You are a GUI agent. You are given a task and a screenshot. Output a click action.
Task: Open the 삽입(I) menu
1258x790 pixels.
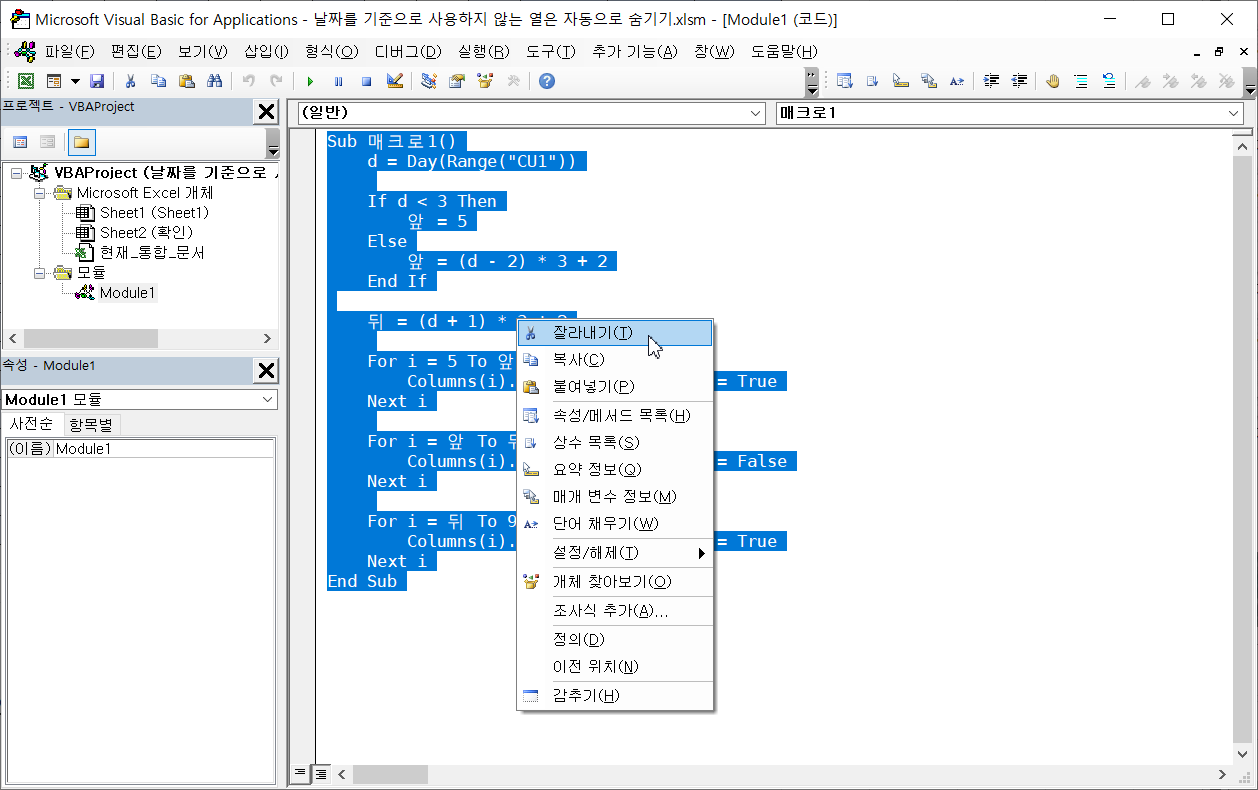click(x=266, y=51)
